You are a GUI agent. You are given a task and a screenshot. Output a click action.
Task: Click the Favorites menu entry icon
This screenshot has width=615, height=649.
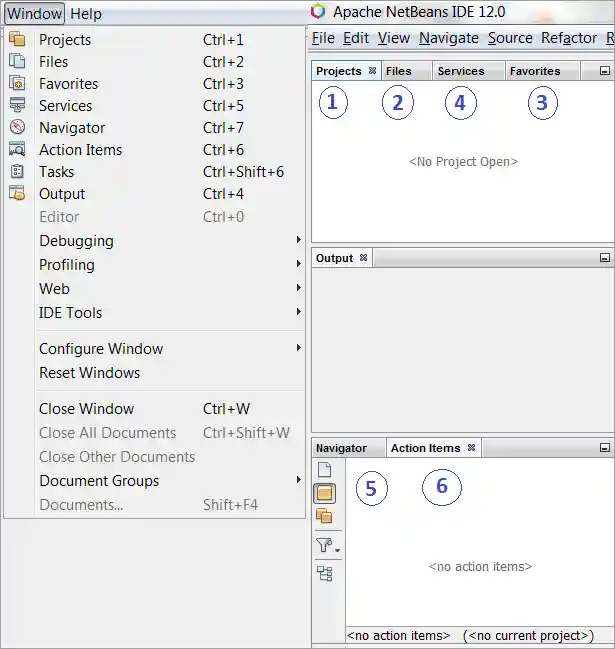tap(17, 83)
